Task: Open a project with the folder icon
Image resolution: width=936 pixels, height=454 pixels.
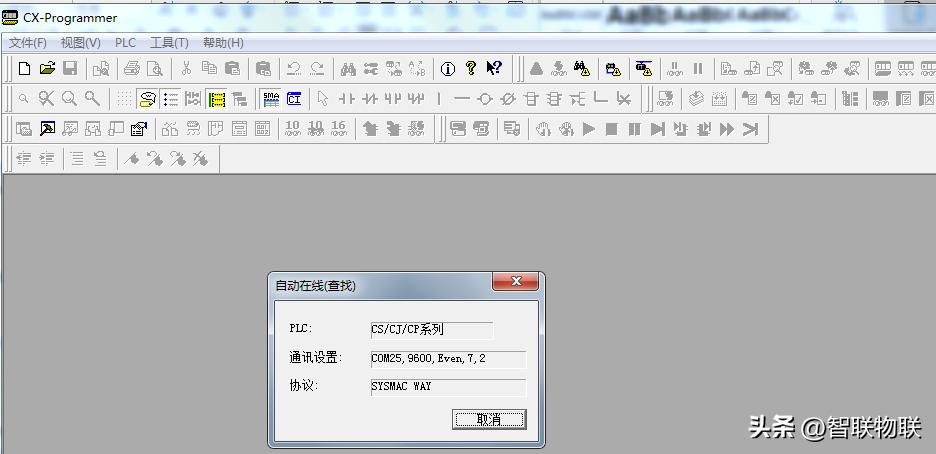Action: click(x=47, y=69)
